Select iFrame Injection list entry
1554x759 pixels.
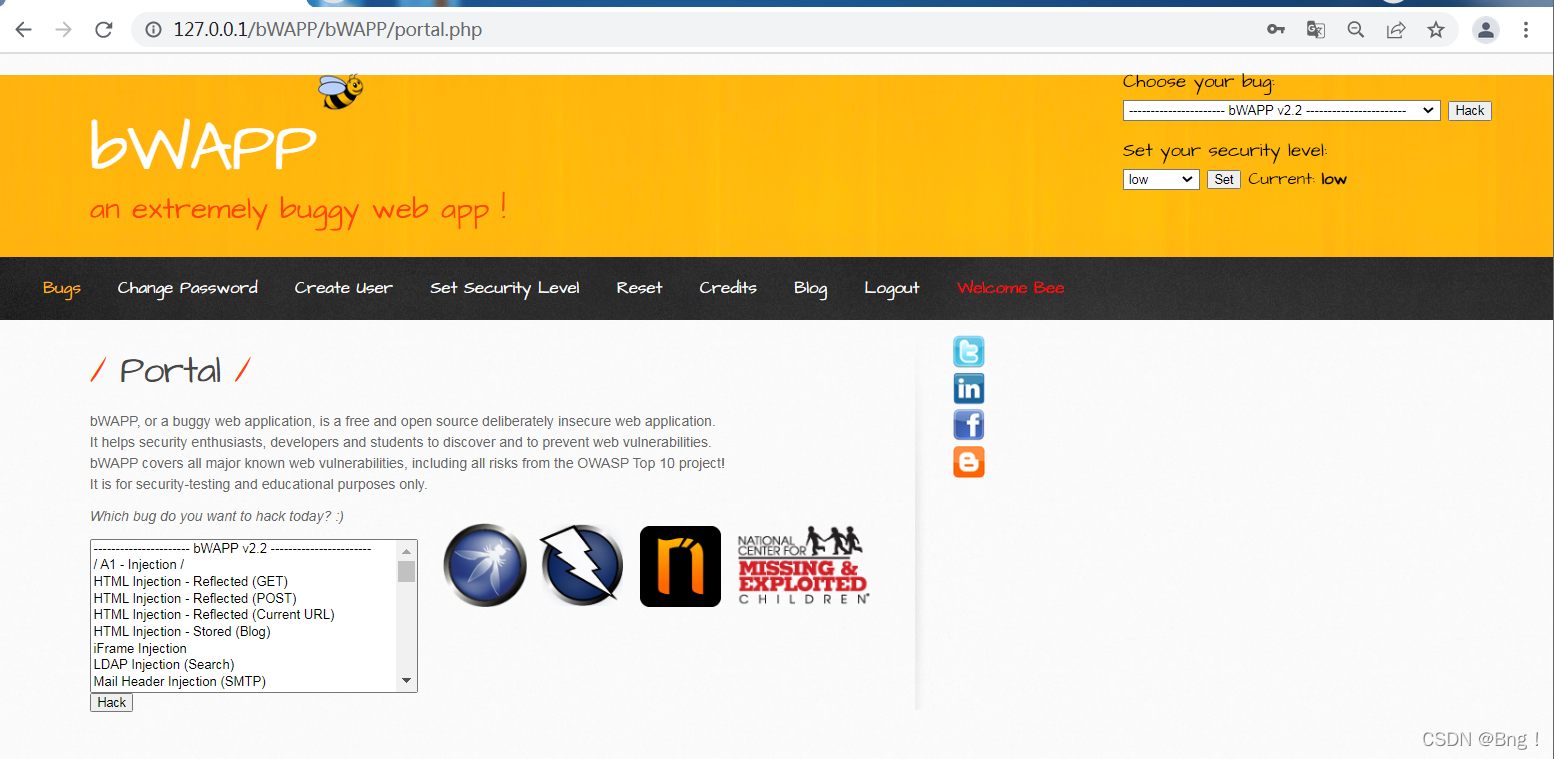point(245,648)
